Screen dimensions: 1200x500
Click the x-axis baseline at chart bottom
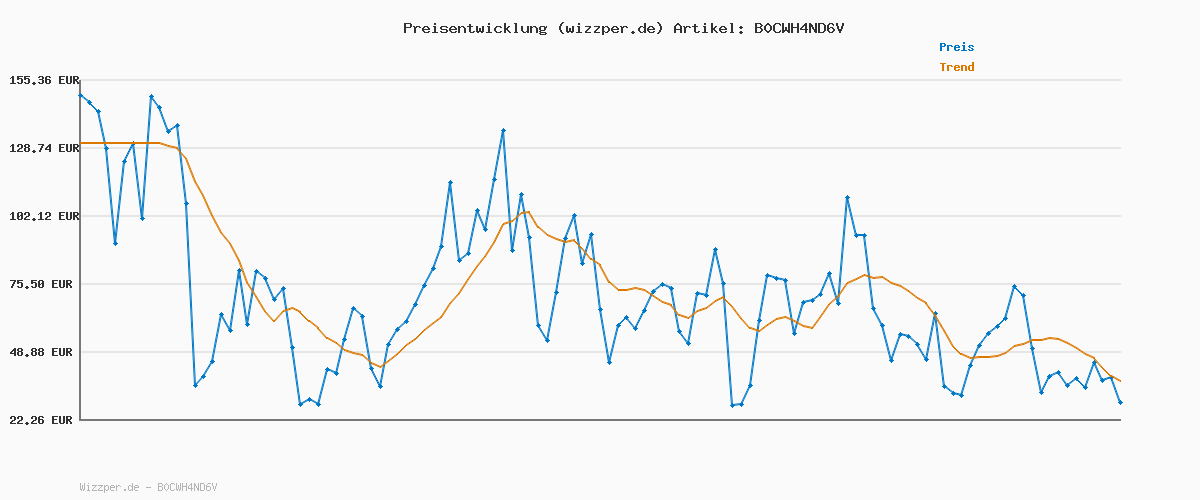point(600,420)
